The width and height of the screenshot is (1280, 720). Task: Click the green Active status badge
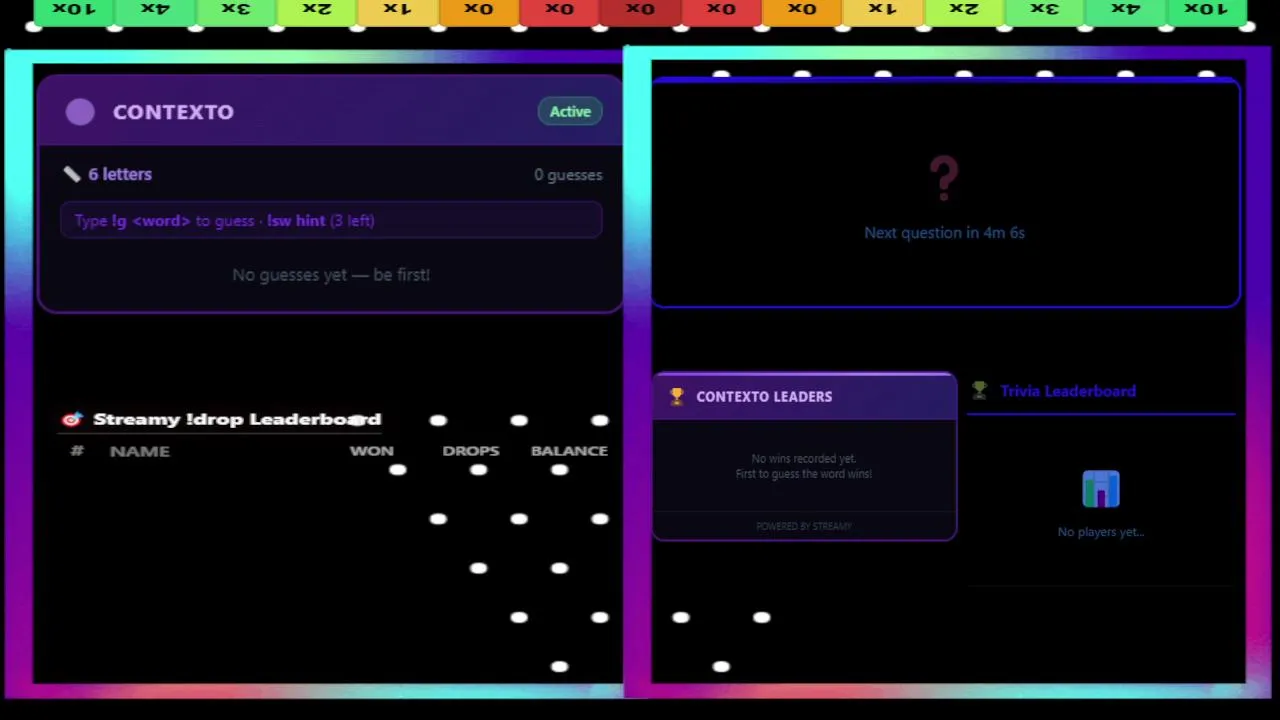[570, 112]
